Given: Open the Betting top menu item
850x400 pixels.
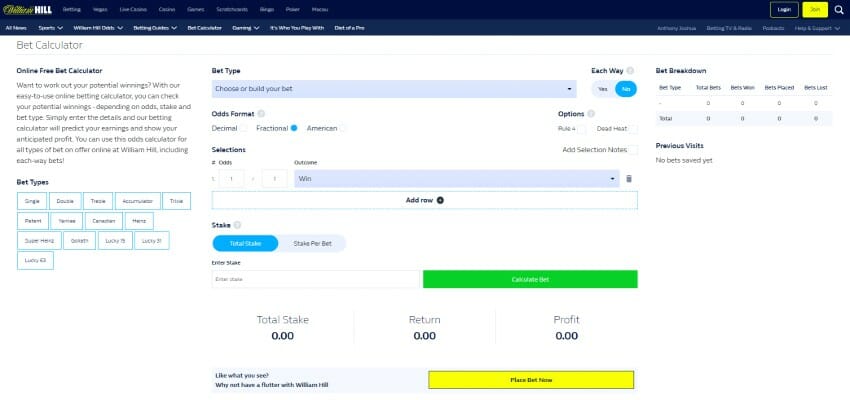Looking at the screenshot, I should click(72, 10).
